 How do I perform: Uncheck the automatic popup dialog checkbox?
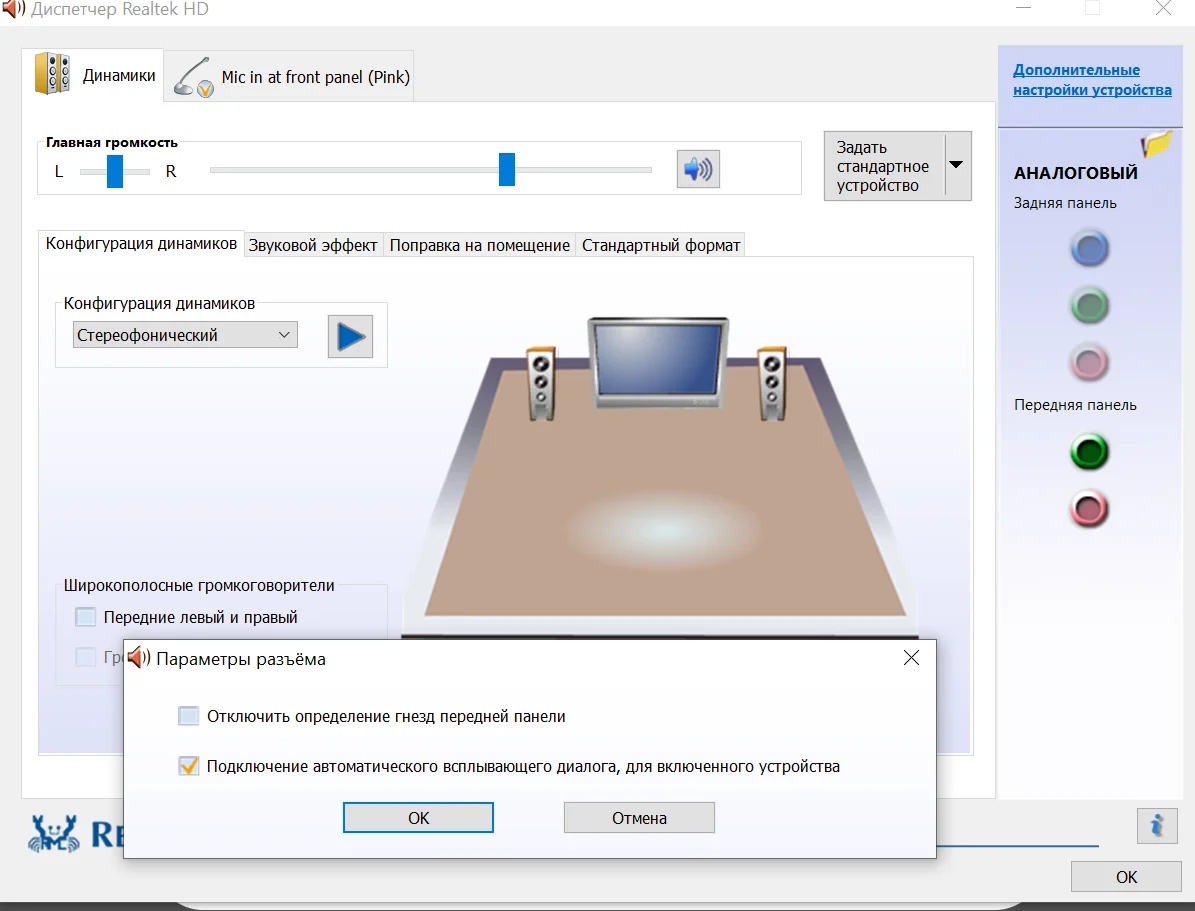(188, 765)
